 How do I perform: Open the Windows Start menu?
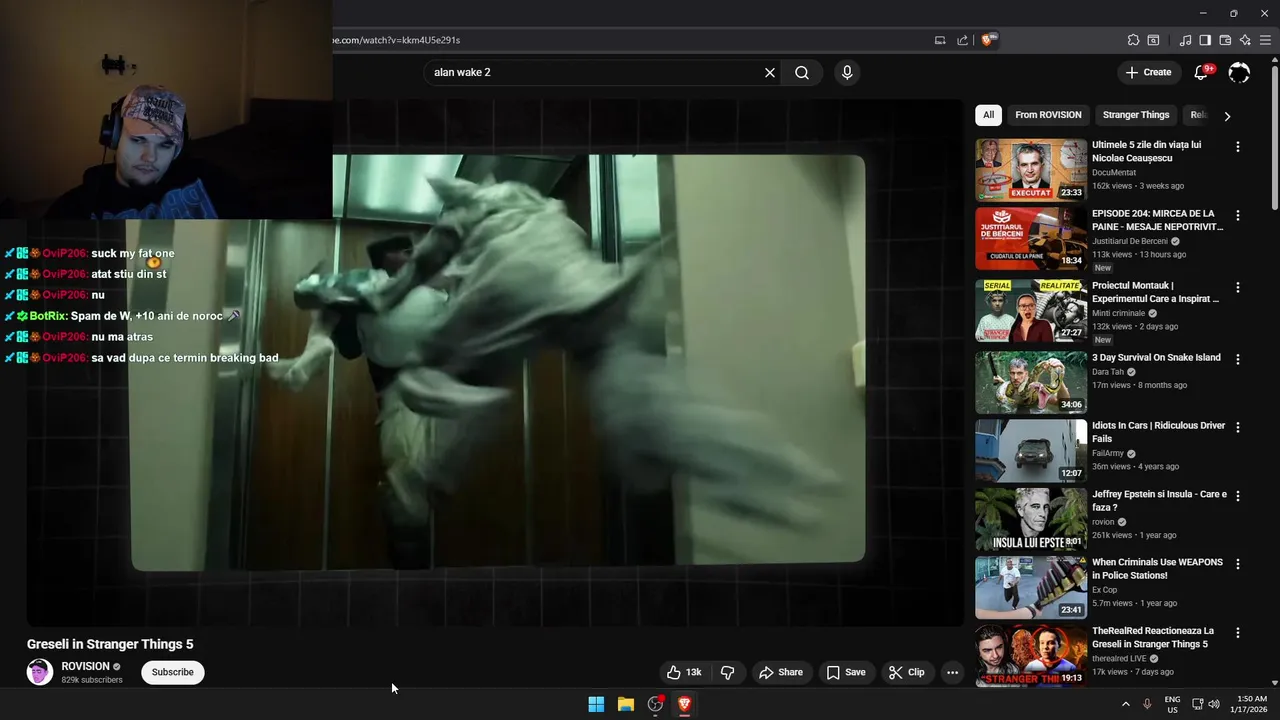[596, 704]
